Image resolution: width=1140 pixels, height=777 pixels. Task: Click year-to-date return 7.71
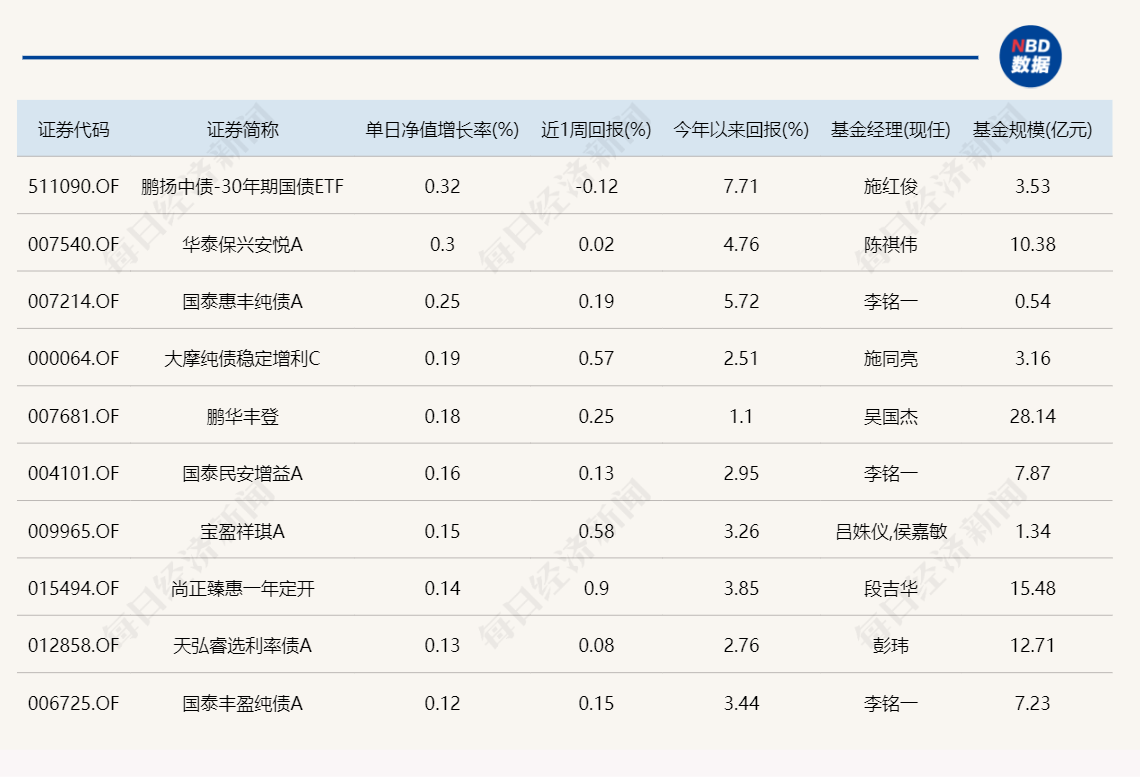(x=741, y=186)
